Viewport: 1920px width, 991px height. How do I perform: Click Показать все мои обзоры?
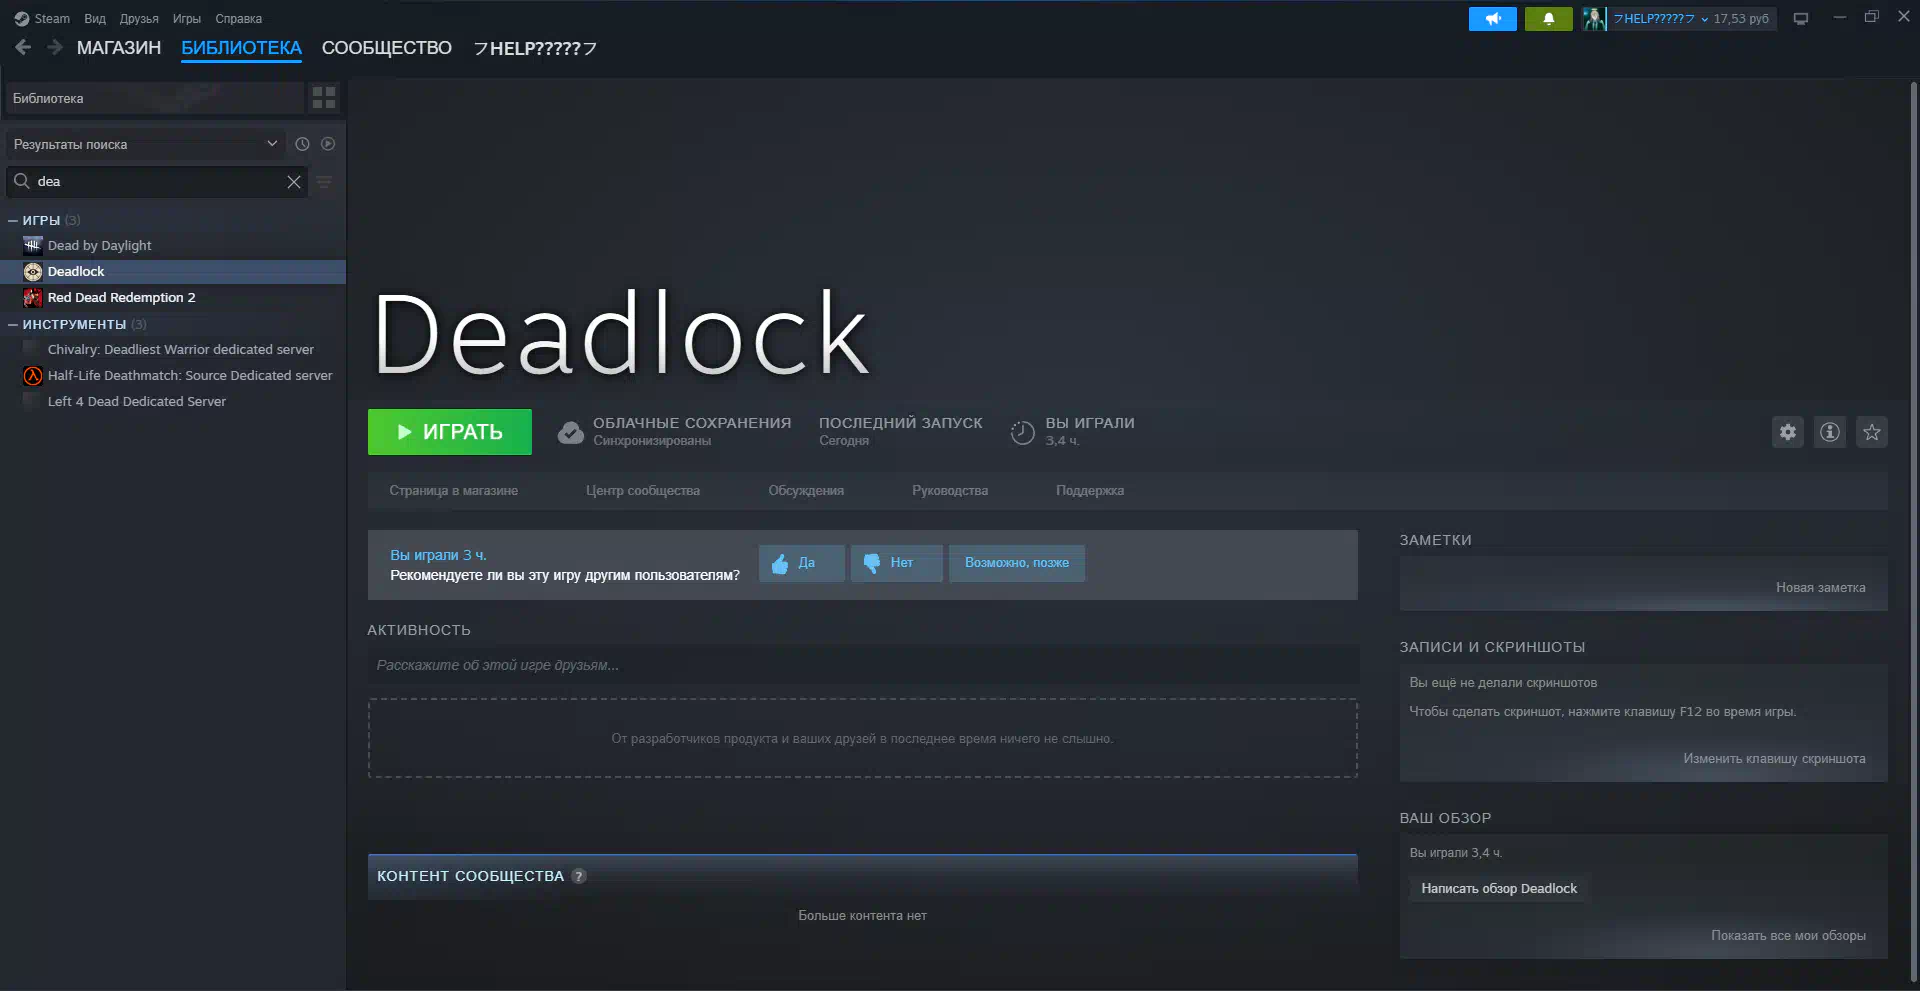(1788, 936)
